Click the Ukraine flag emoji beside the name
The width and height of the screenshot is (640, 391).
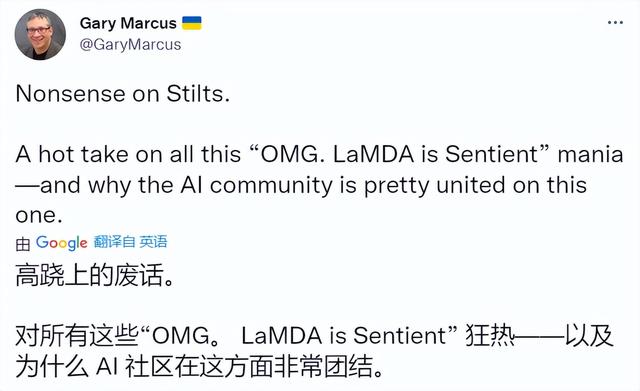(x=191, y=23)
